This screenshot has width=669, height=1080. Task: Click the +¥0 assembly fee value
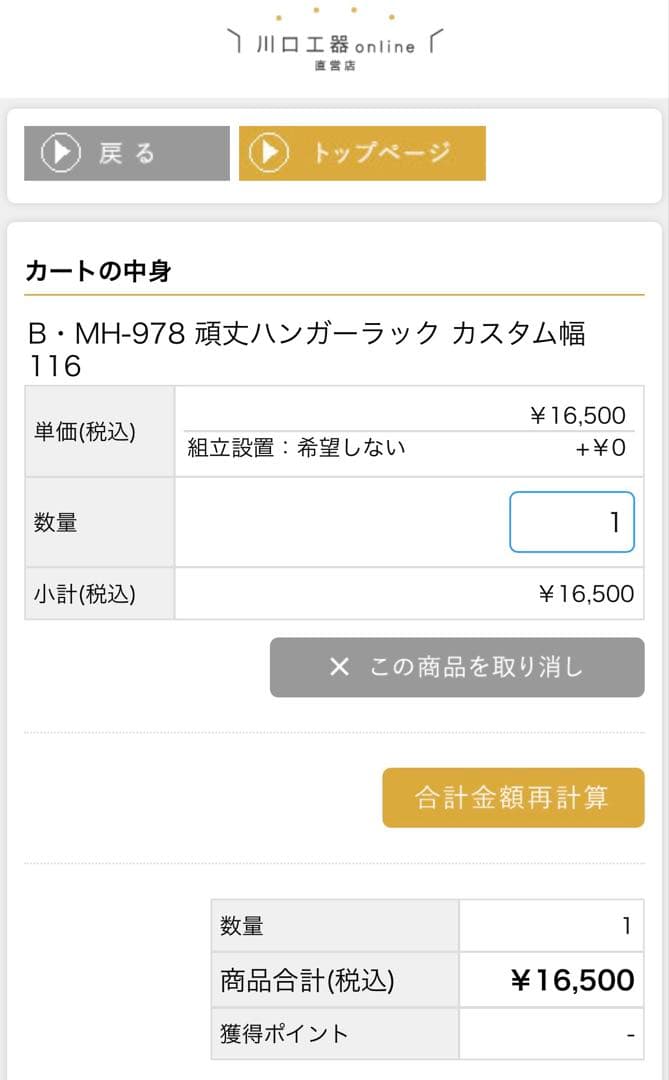pos(616,448)
